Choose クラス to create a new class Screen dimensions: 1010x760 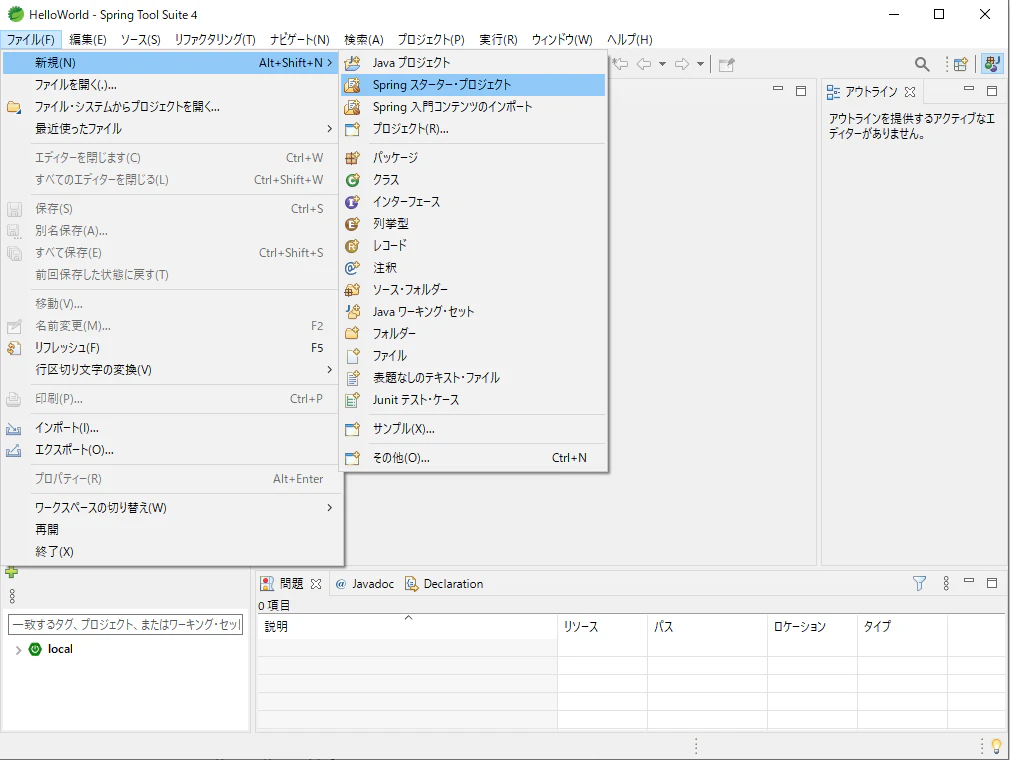473,180
